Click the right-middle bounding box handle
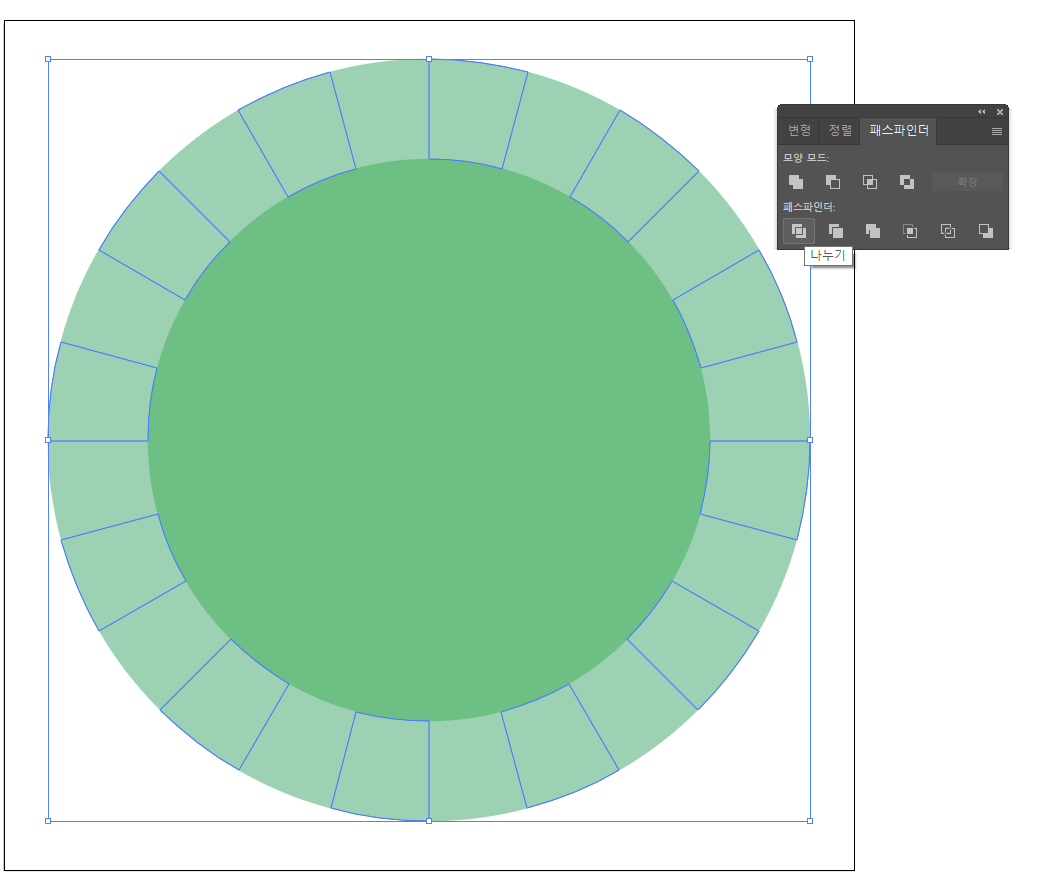 click(x=810, y=440)
